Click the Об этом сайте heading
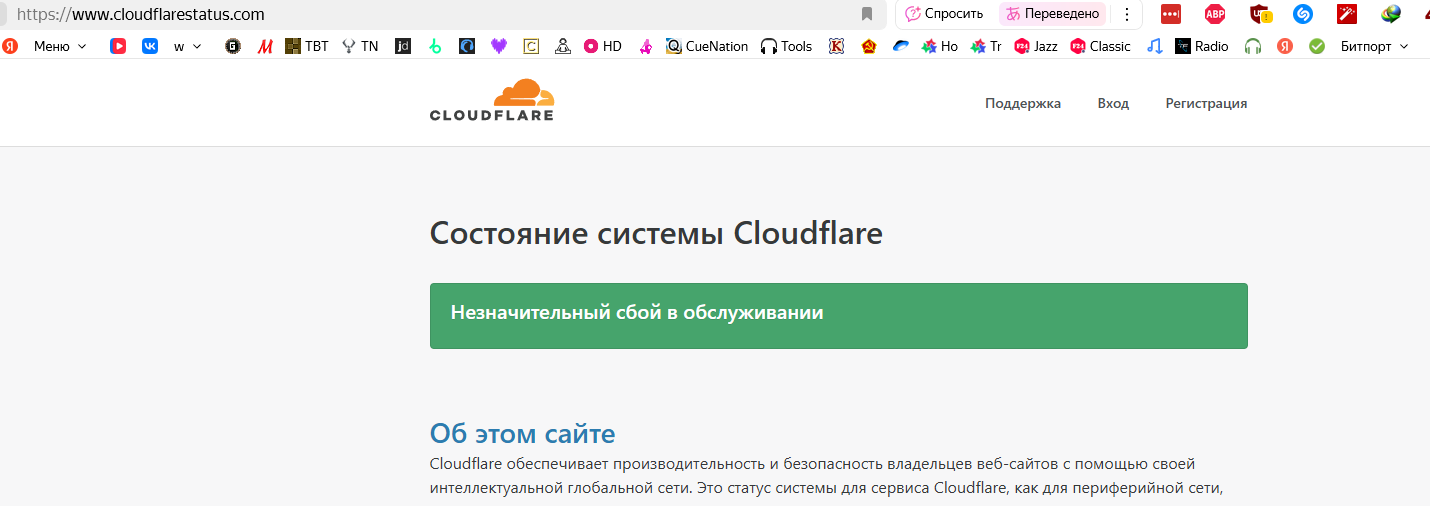The width and height of the screenshot is (1430, 506). (x=523, y=433)
